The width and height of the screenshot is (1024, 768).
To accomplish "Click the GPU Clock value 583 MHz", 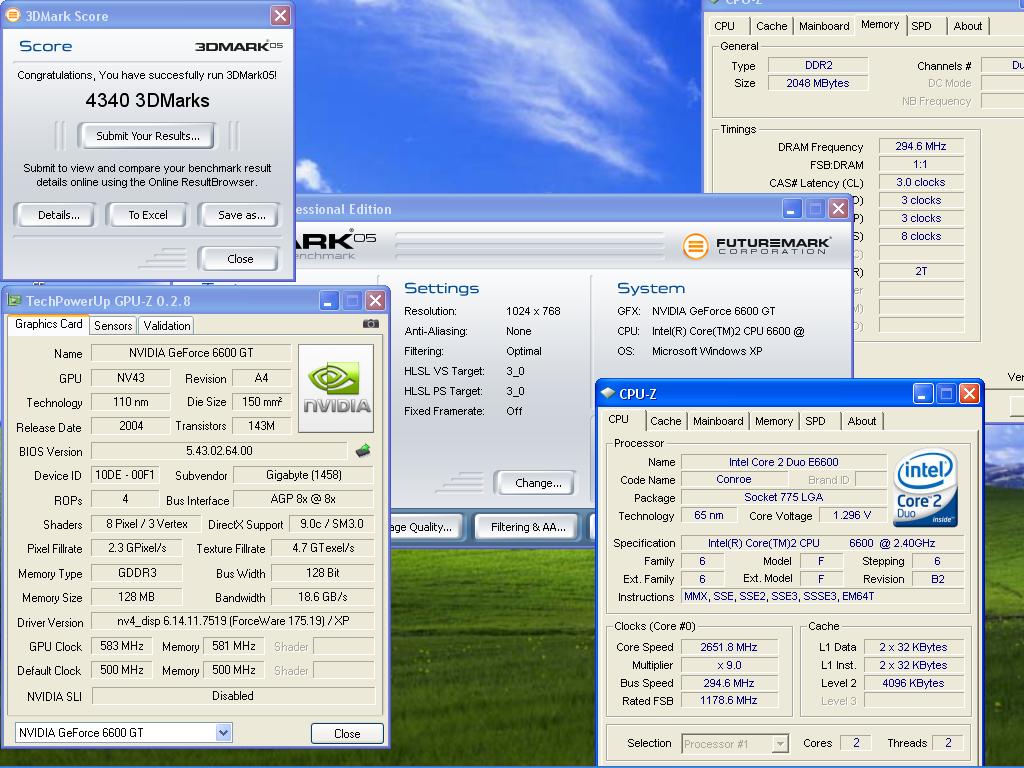I will coord(121,646).
